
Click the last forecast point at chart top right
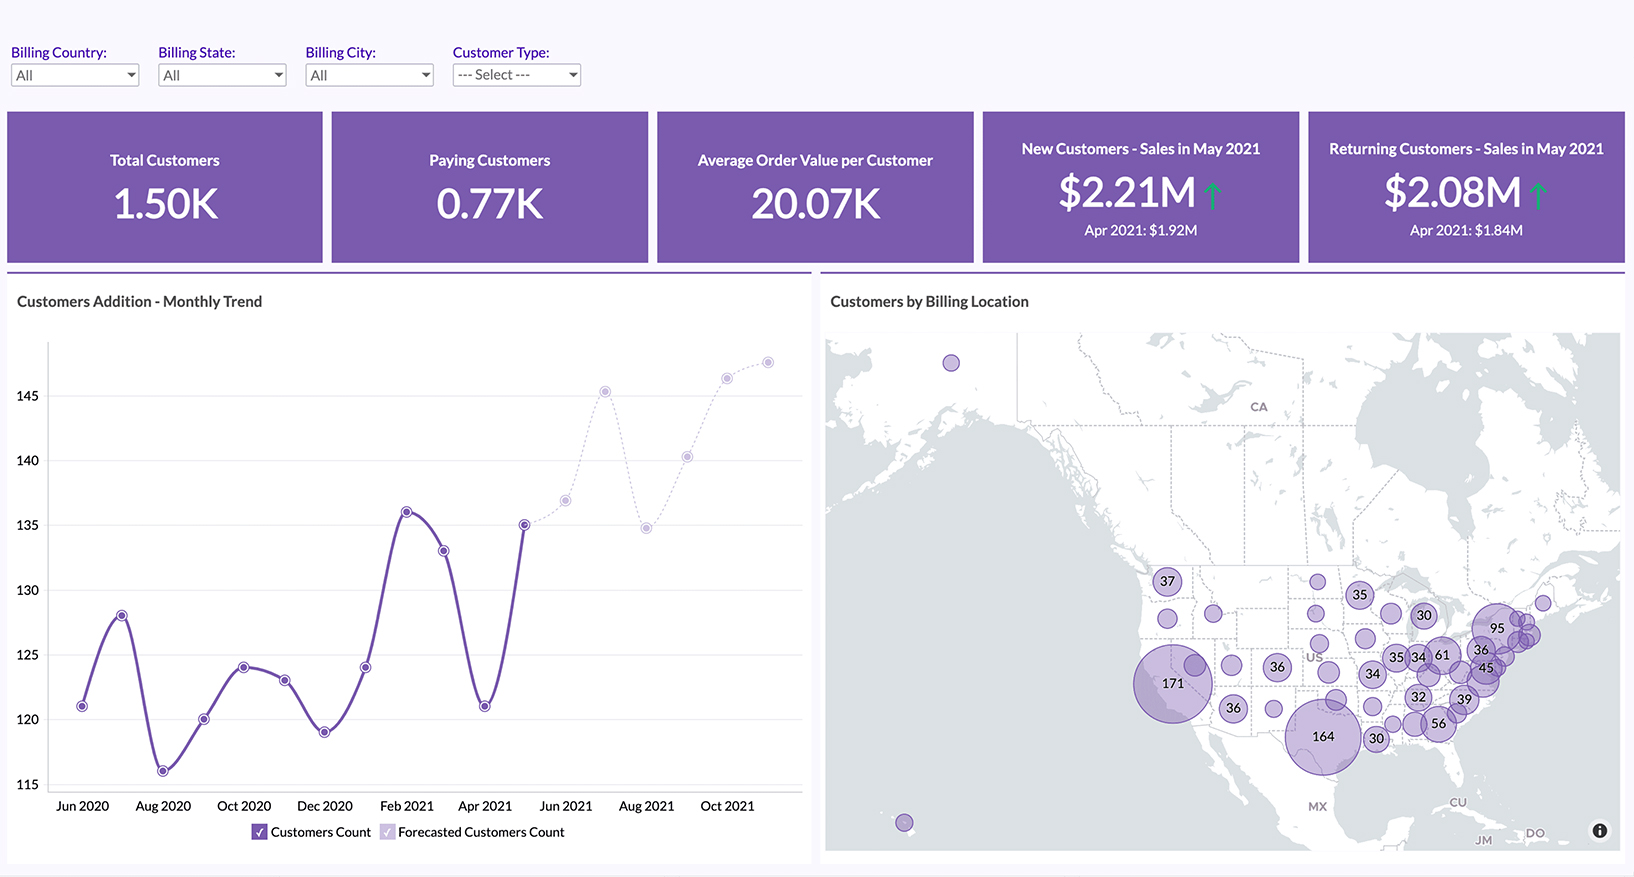coord(768,362)
